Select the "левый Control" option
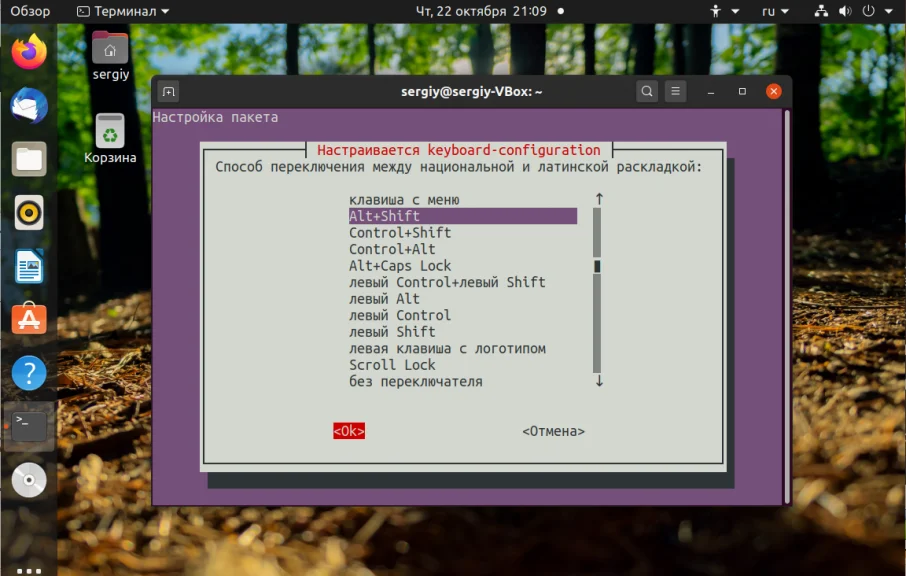This screenshot has width=906, height=576. coord(400,315)
